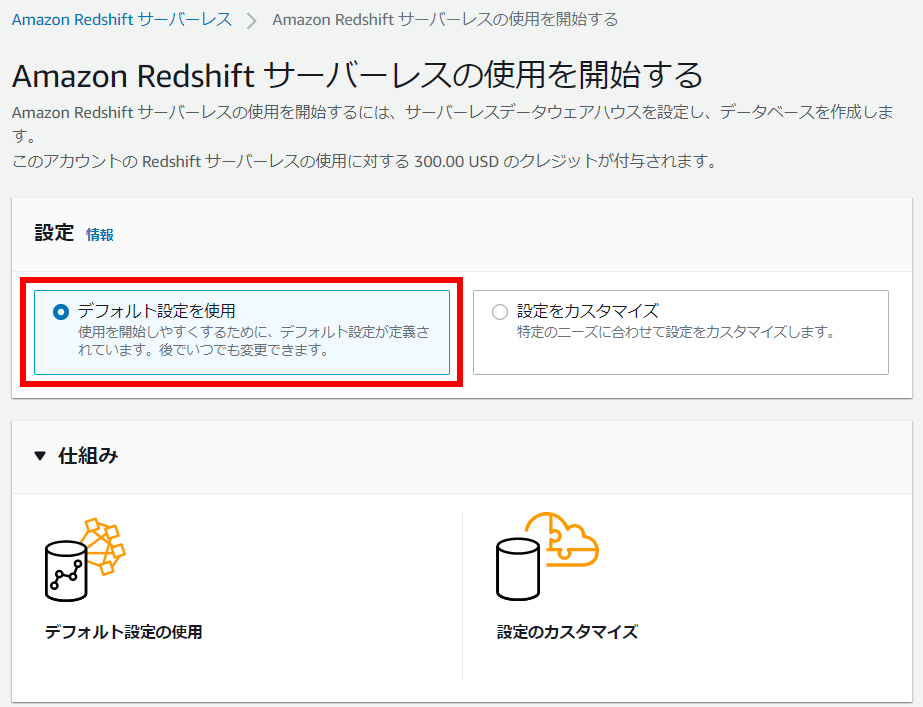Click the 設定 panel heading
Screen dimensions: 923x707
tap(54, 233)
